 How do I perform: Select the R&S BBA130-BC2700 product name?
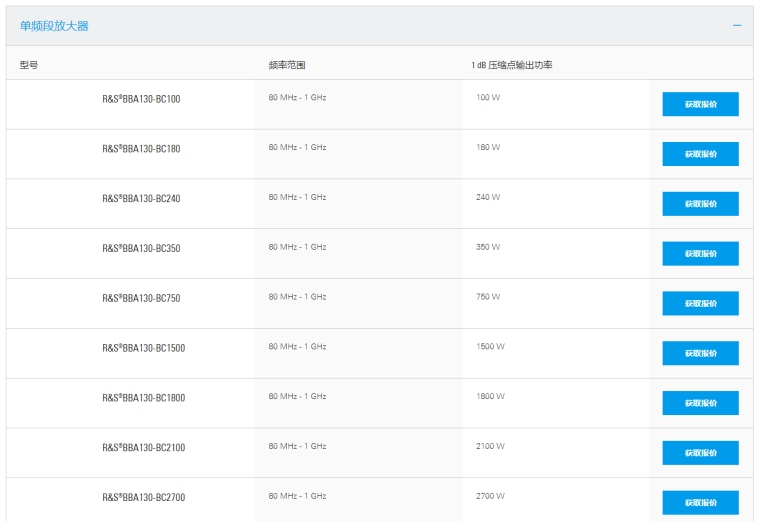pyautogui.click(x=143, y=498)
